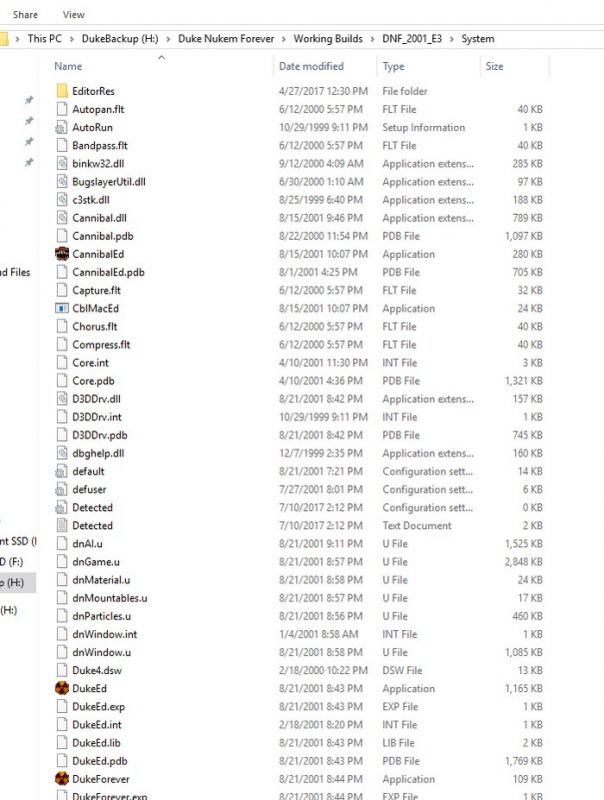The image size is (604, 800).
Task: Select the dnMountables.u file name
Action: click(110, 598)
